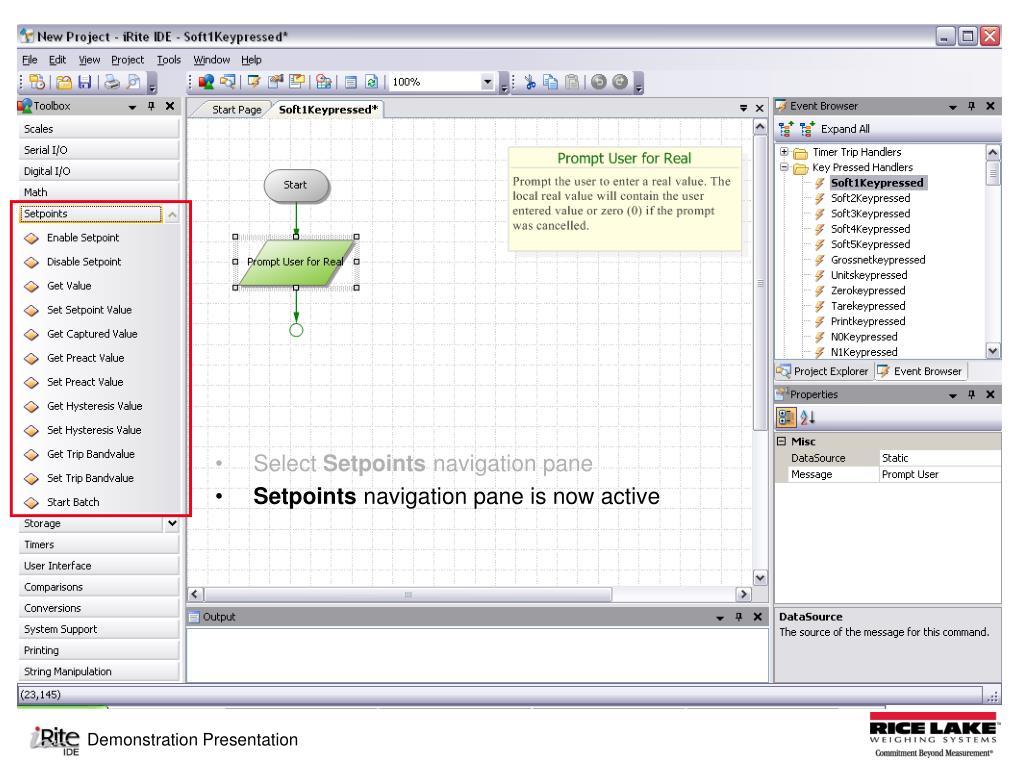Viewport: 1024px width, 768px height.
Task: Open the Edit menu
Action: tap(57, 60)
